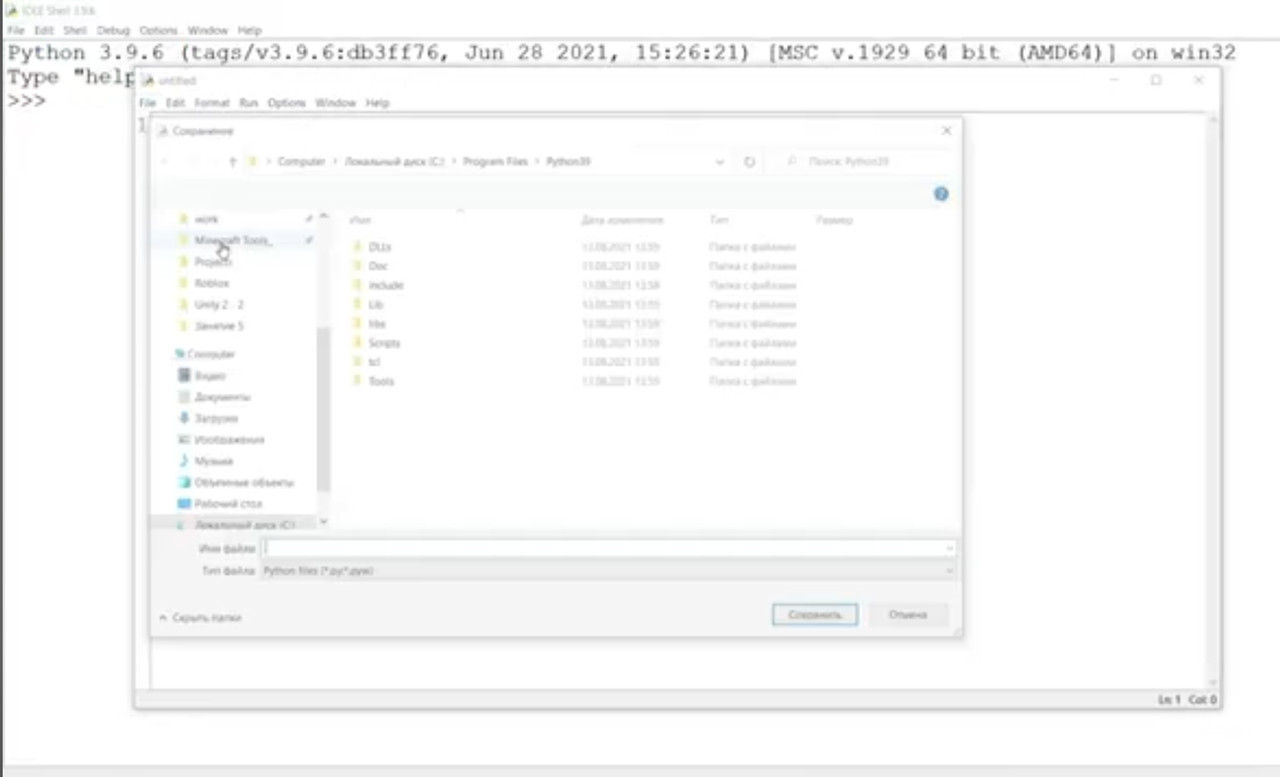Click the Сохранить button

point(815,615)
